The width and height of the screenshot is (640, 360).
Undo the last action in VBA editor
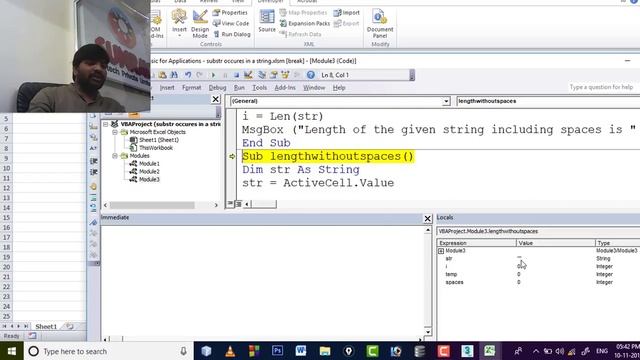pos(188,75)
